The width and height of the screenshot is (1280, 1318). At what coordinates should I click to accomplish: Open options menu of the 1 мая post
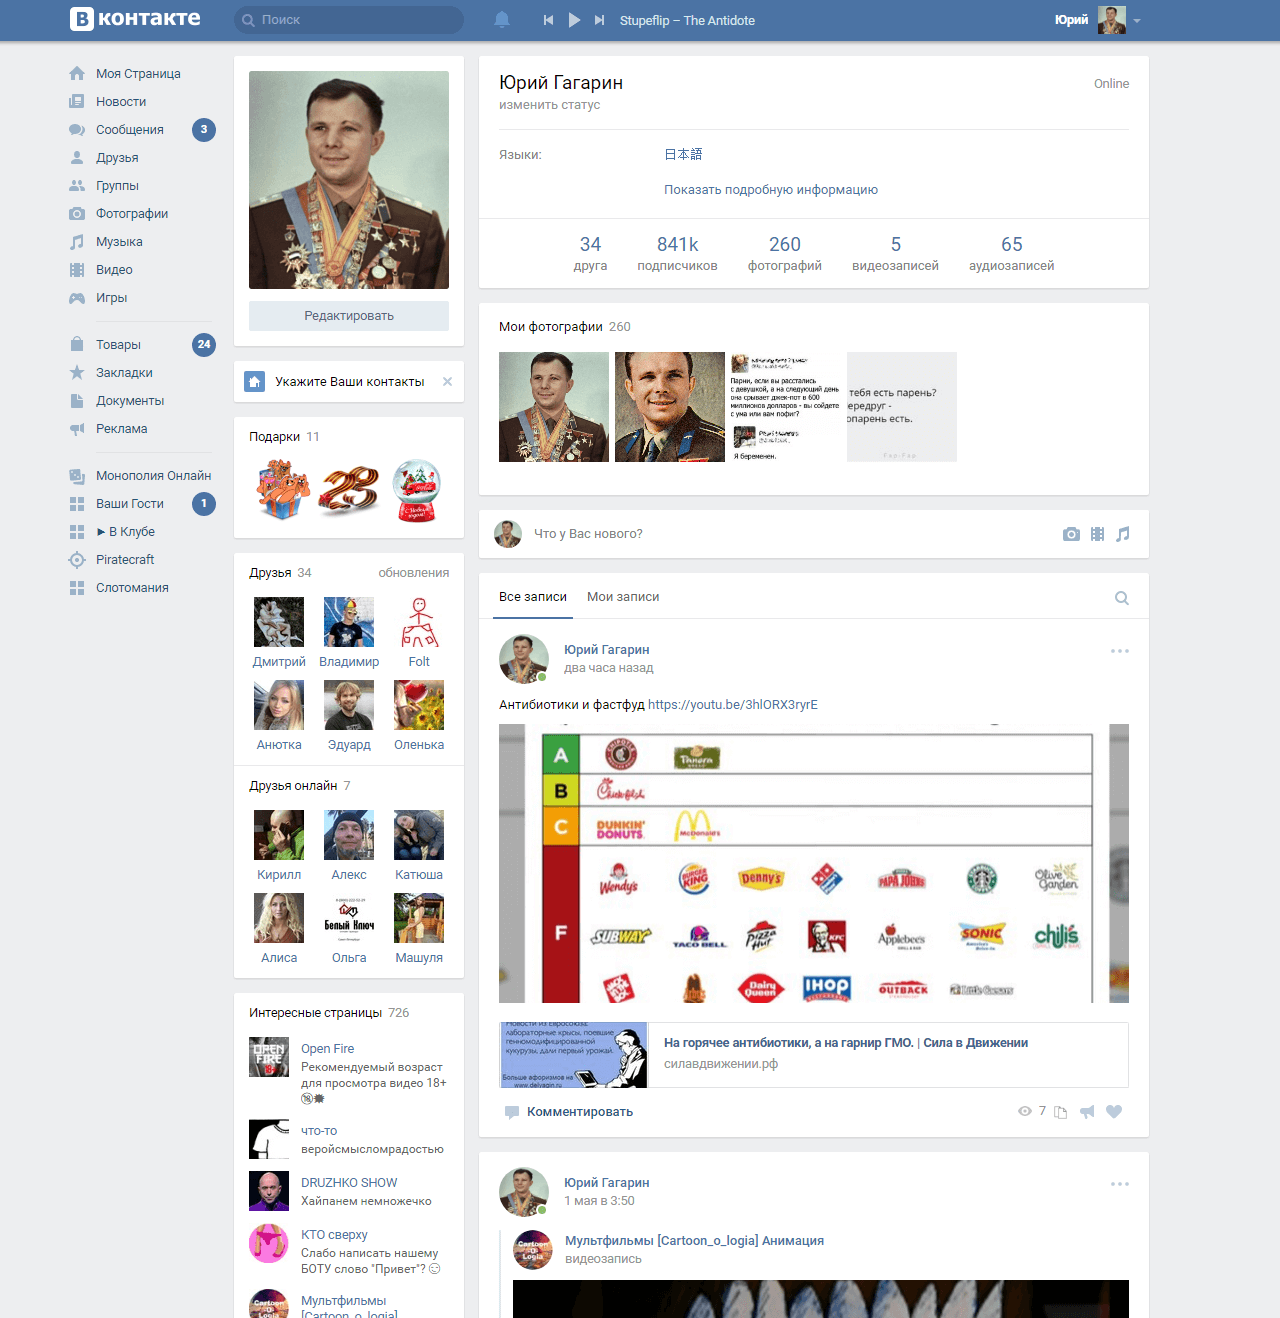[1120, 1184]
